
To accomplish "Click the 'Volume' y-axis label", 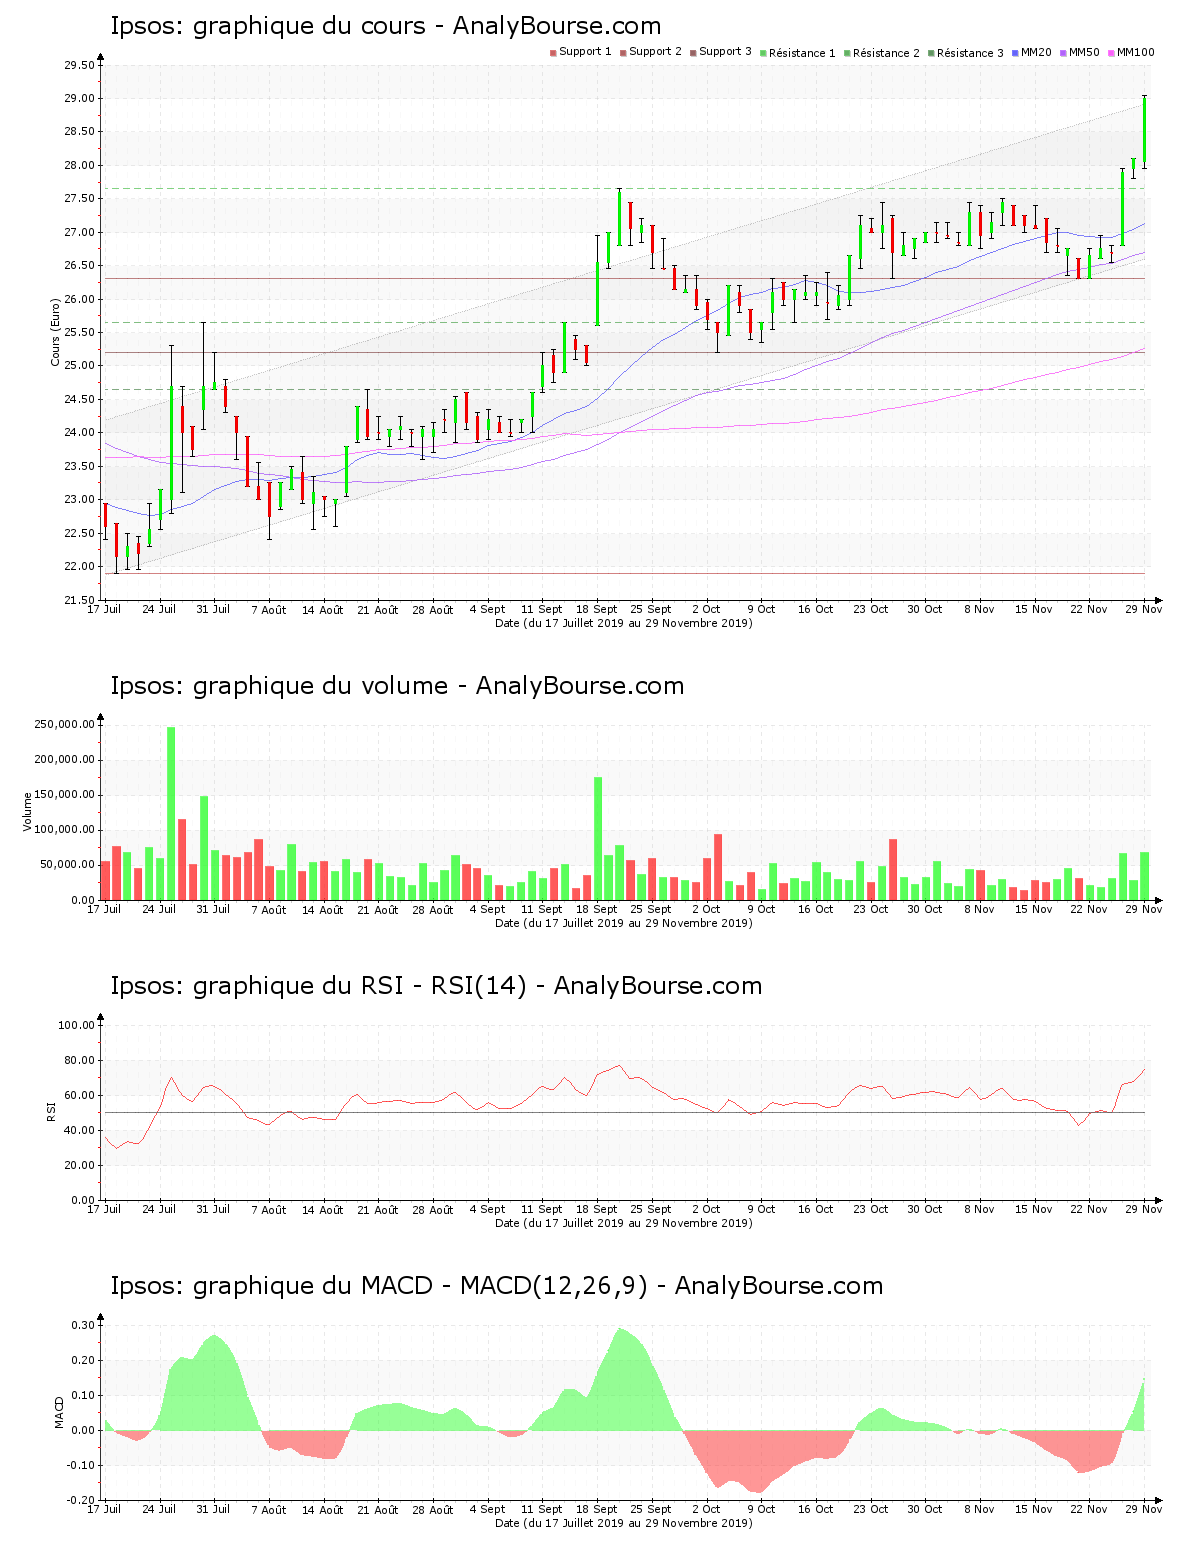I will [x=28, y=811].
